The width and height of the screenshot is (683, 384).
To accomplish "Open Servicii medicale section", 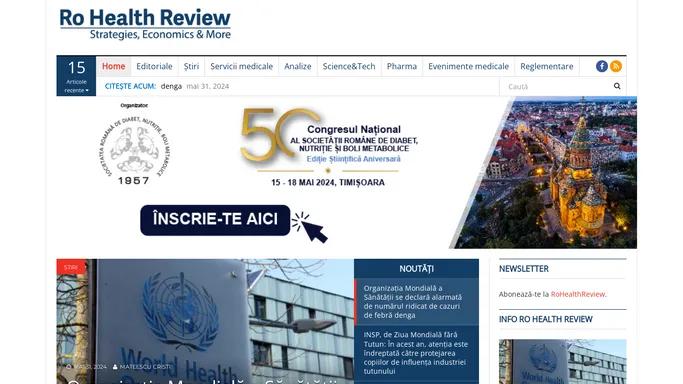I will point(241,66).
